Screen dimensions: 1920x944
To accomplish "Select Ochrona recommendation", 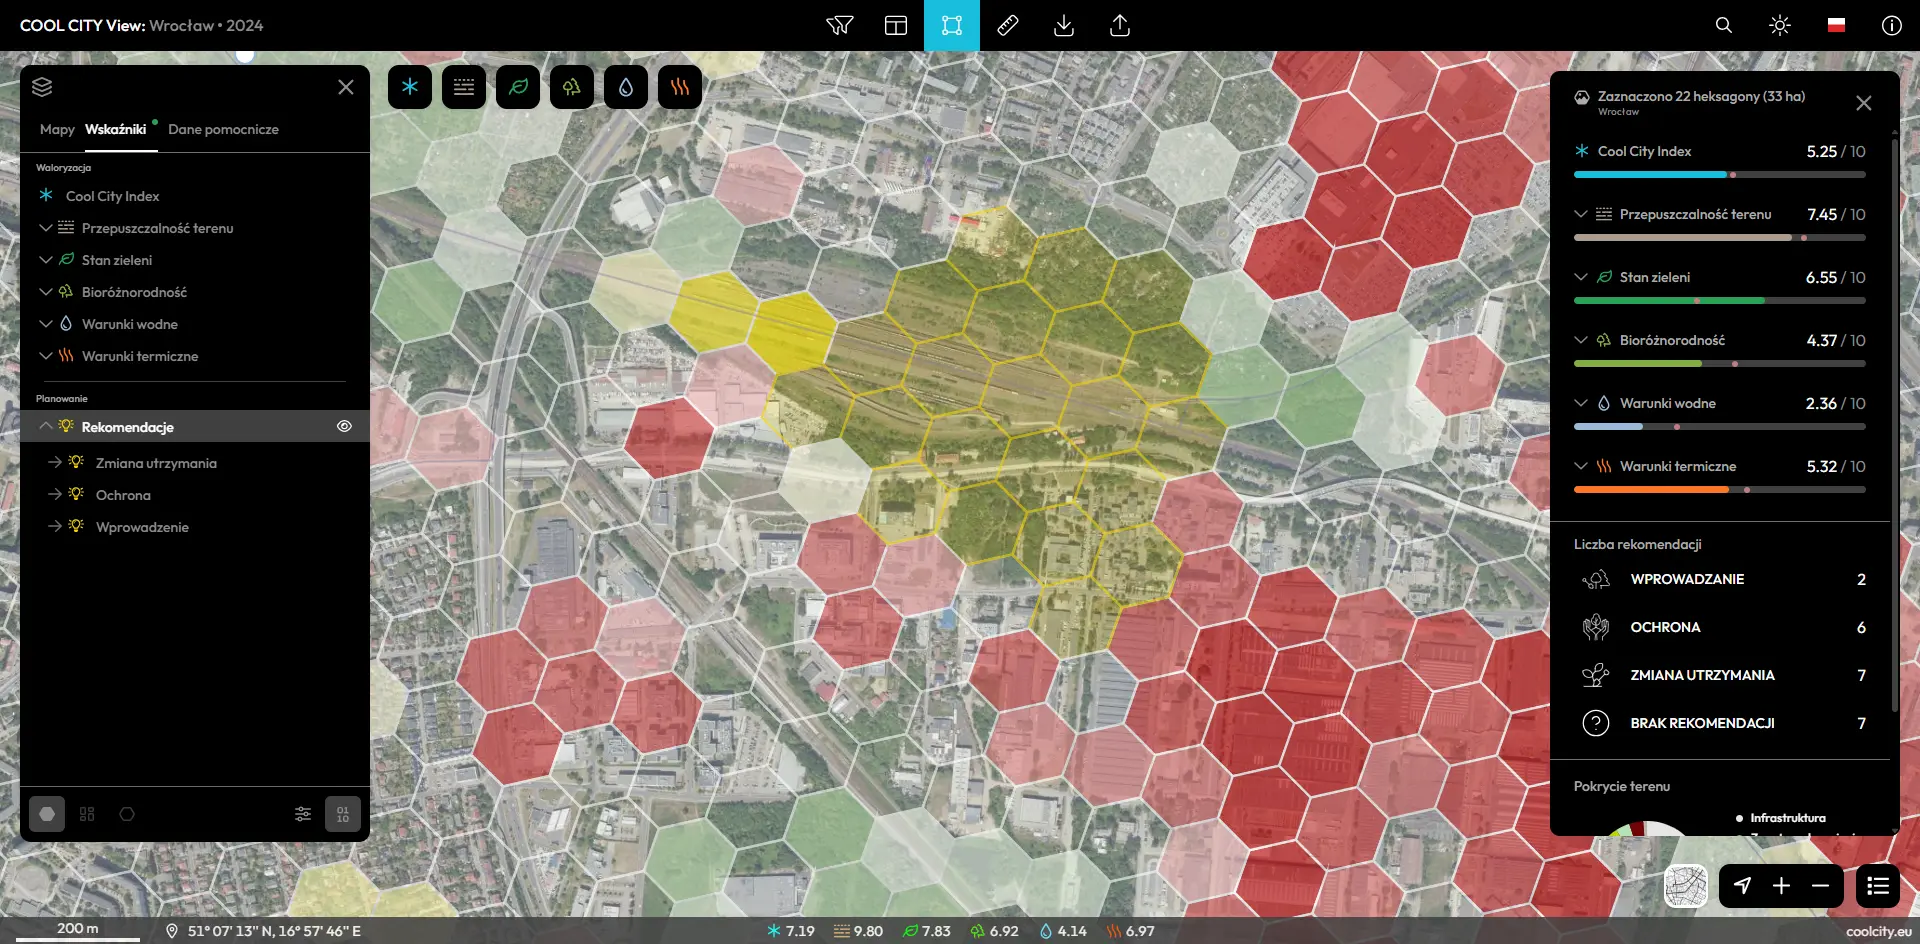I will [123, 495].
